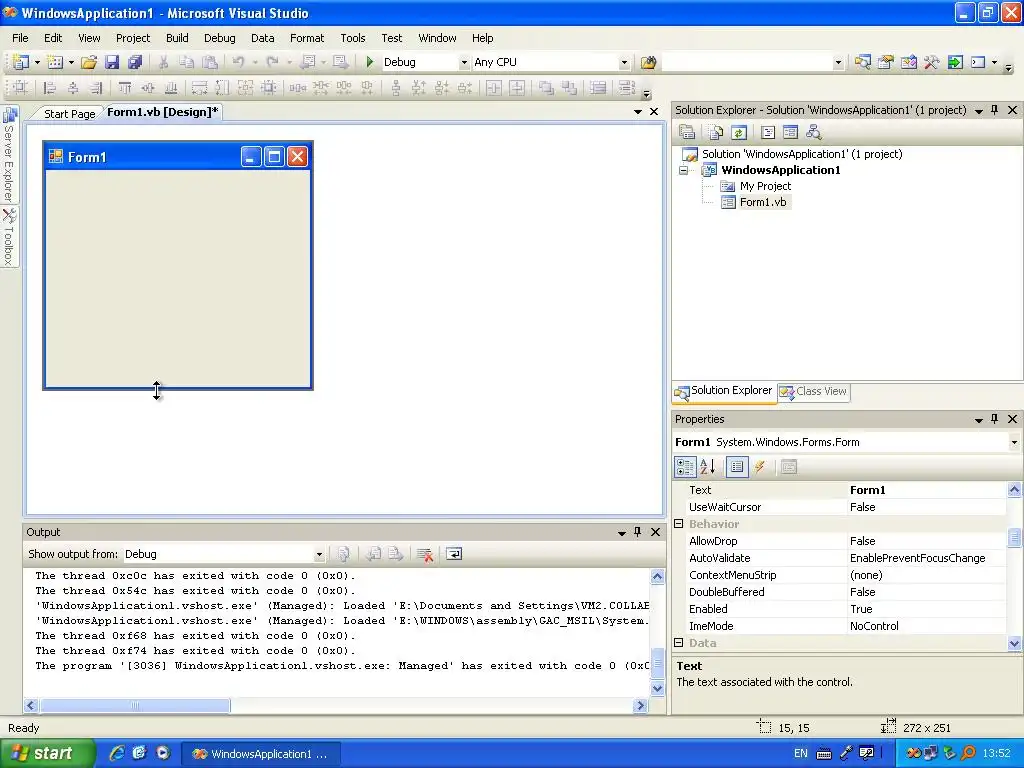Image resolution: width=1024 pixels, height=768 pixels.
Task: Open the Properties Window toolbar icon
Action: point(886,62)
